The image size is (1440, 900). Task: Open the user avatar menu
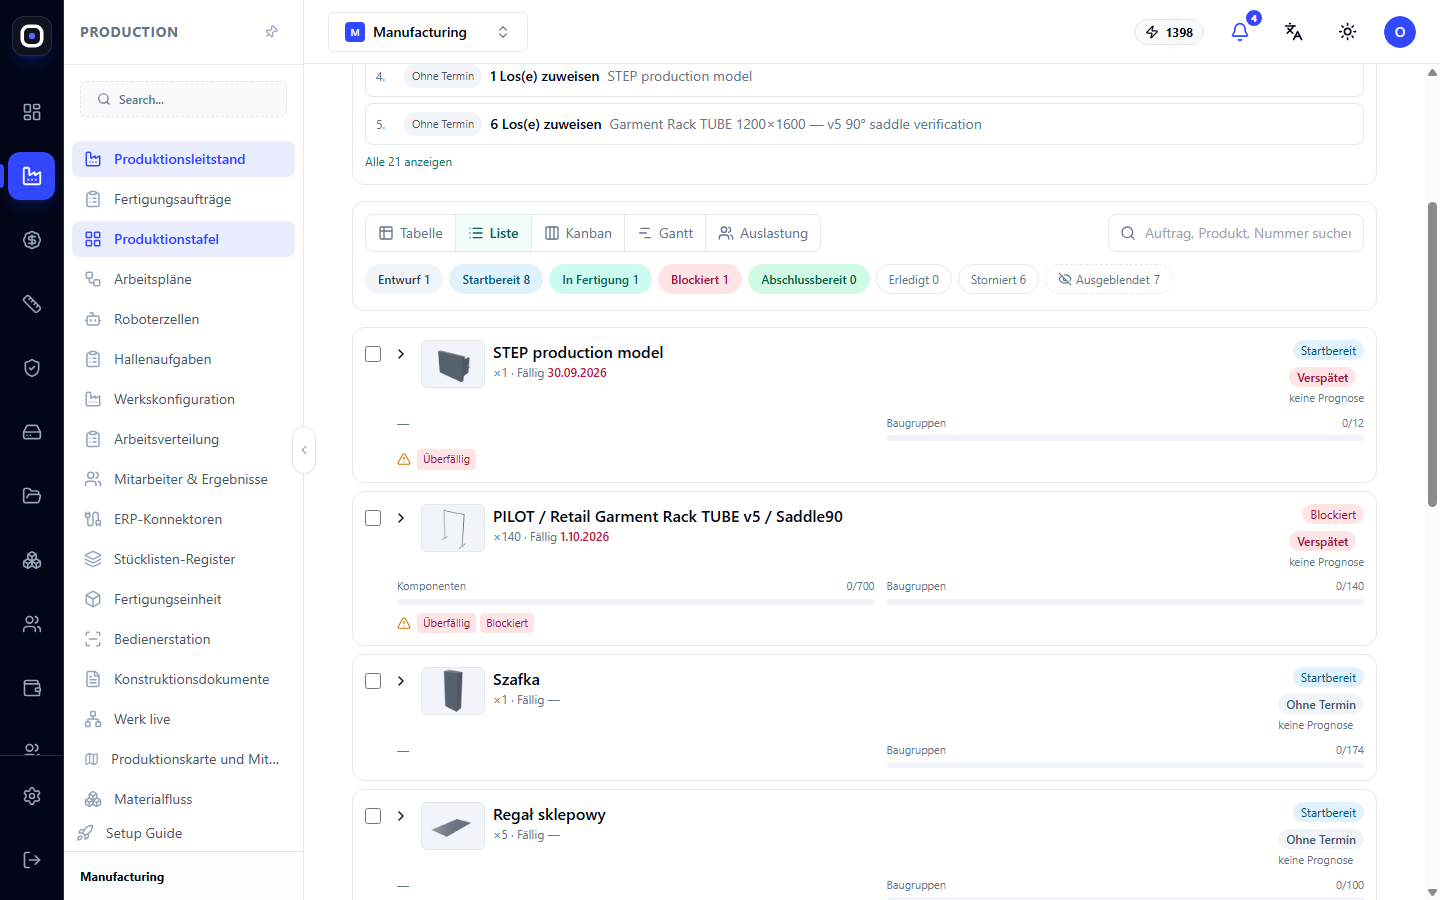point(1400,32)
